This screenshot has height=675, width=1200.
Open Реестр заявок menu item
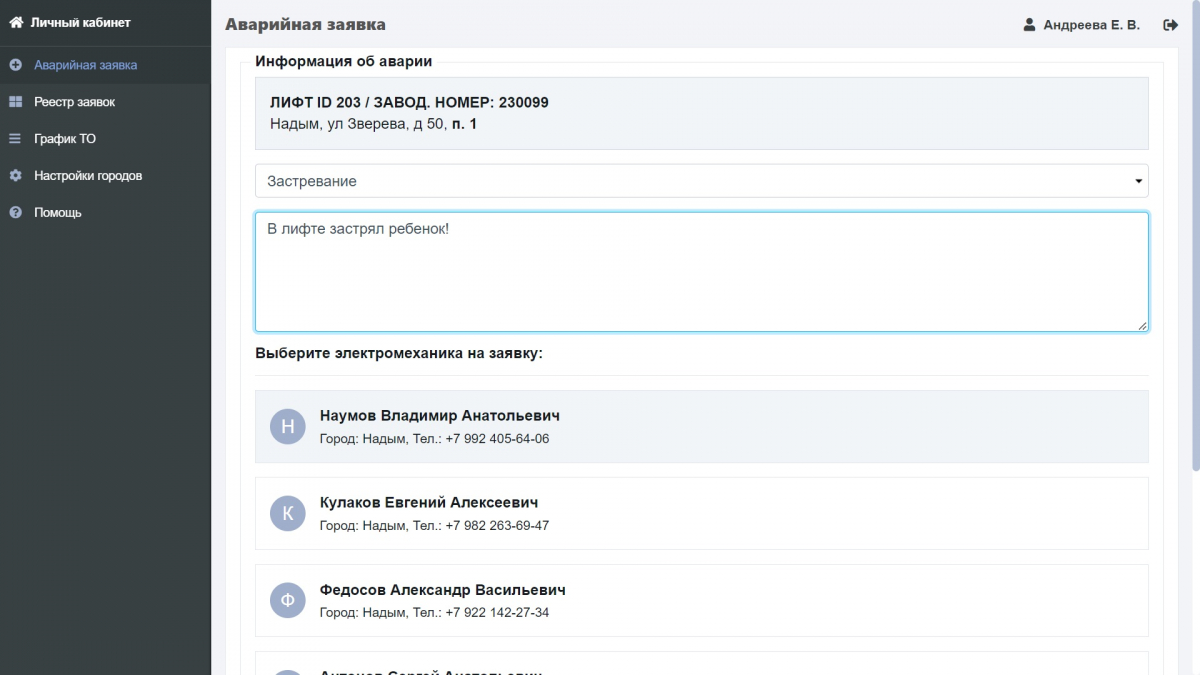(x=75, y=102)
